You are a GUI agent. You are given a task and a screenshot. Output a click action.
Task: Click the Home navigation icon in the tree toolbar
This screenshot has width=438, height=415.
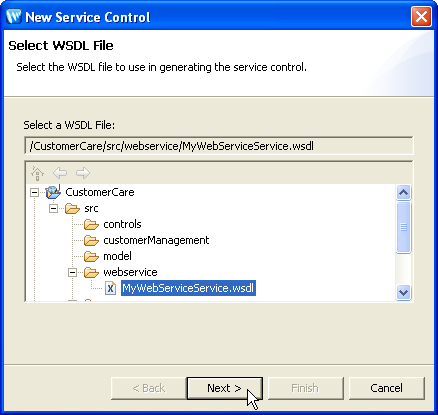(37, 173)
